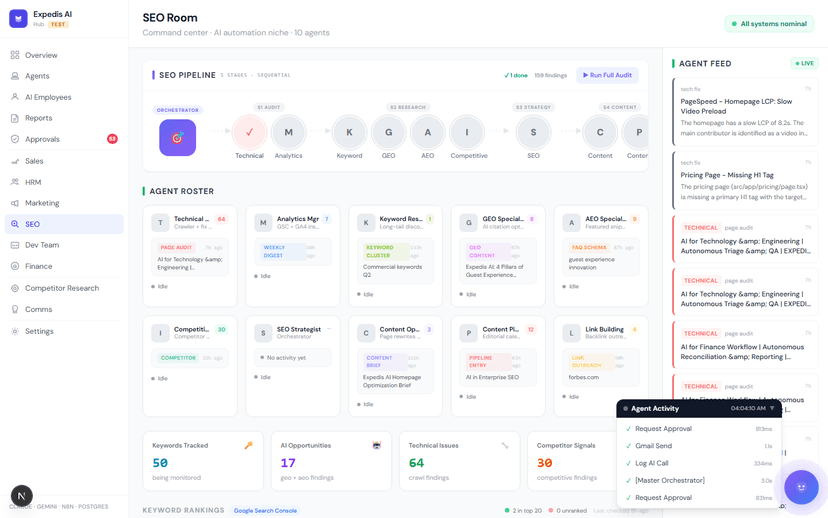
Task: Click the LIVE badge in Agent Feed
Action: [804, 63]
